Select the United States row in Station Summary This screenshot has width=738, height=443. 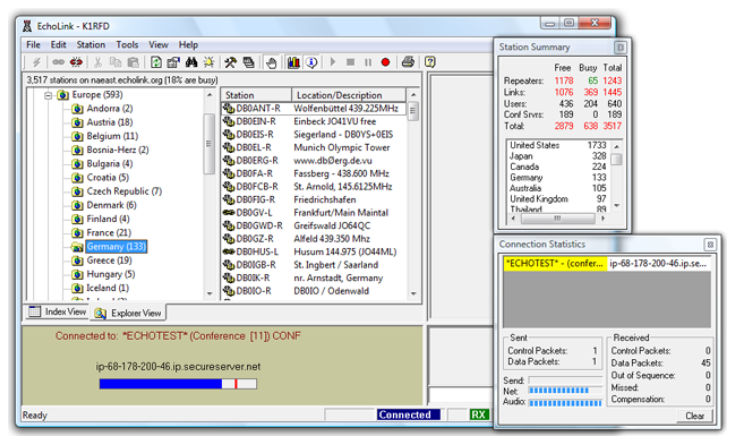pyautogui.click(x=558, y=145)
